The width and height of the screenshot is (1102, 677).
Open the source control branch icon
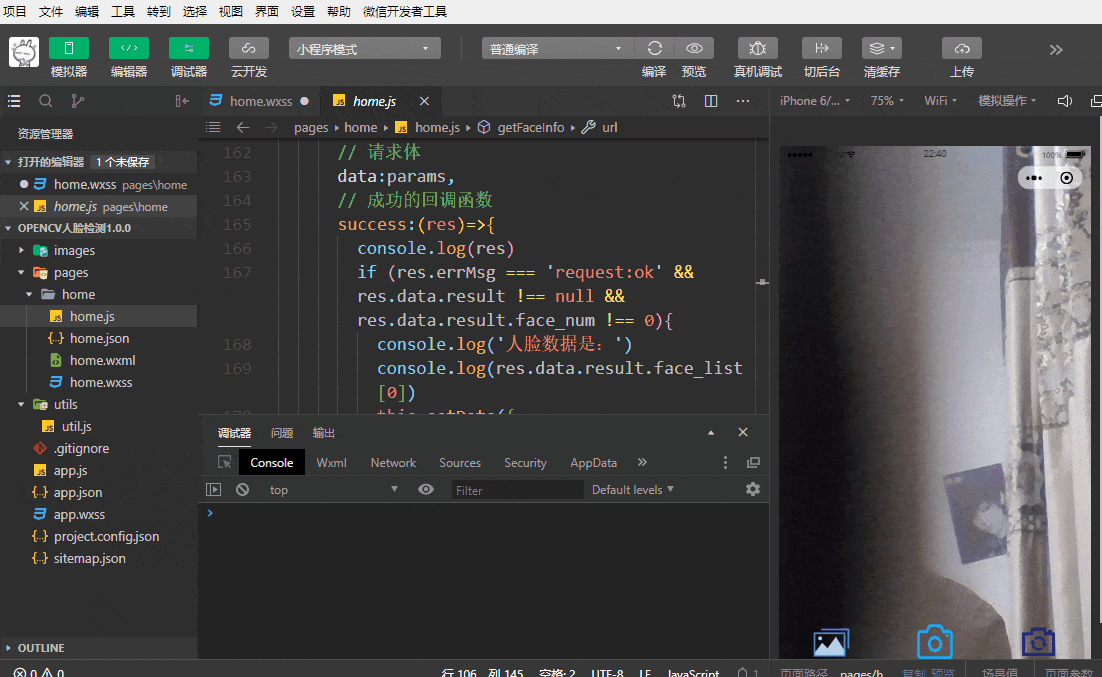pos(77,101)
